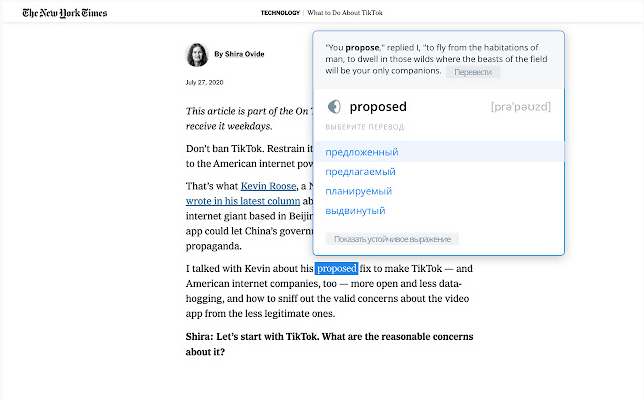Open the Technology section link
Screen dimensions: 644x400
click(280, 13)
